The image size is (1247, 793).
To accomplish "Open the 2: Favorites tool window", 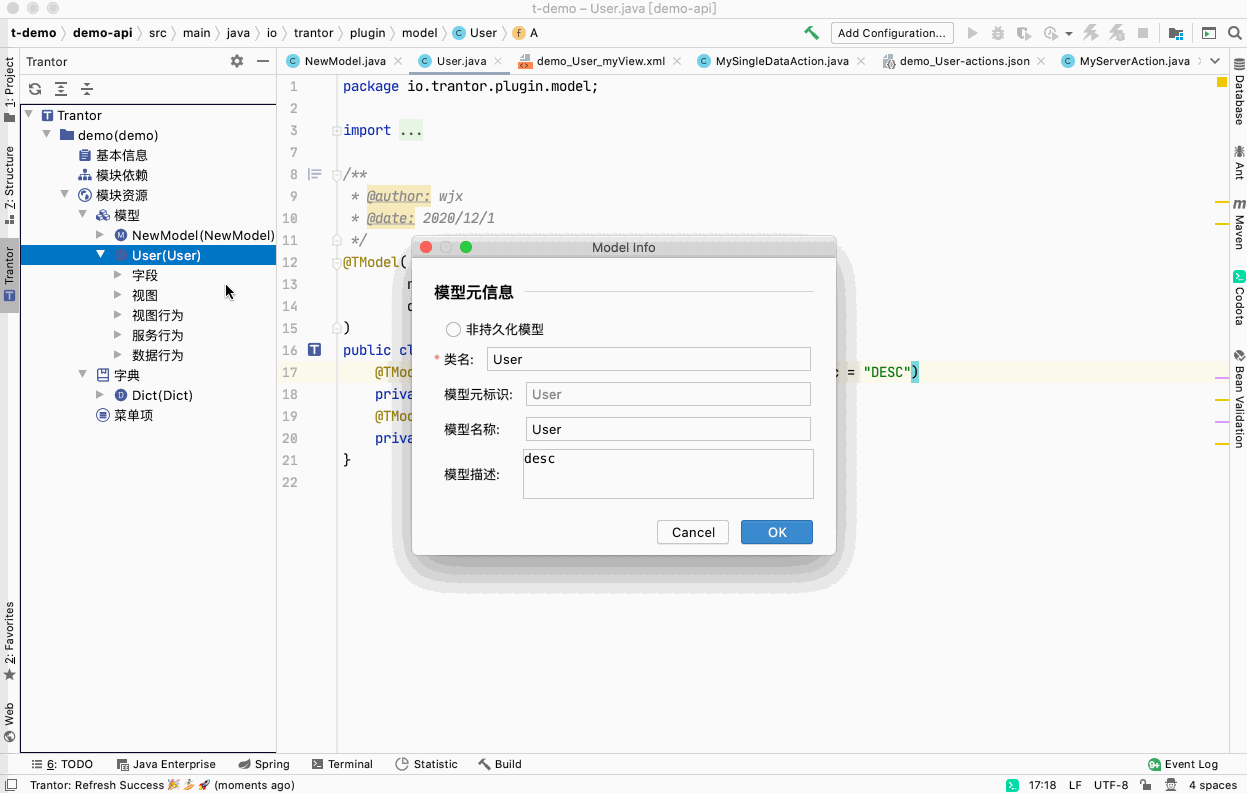I will coord(9,641).
